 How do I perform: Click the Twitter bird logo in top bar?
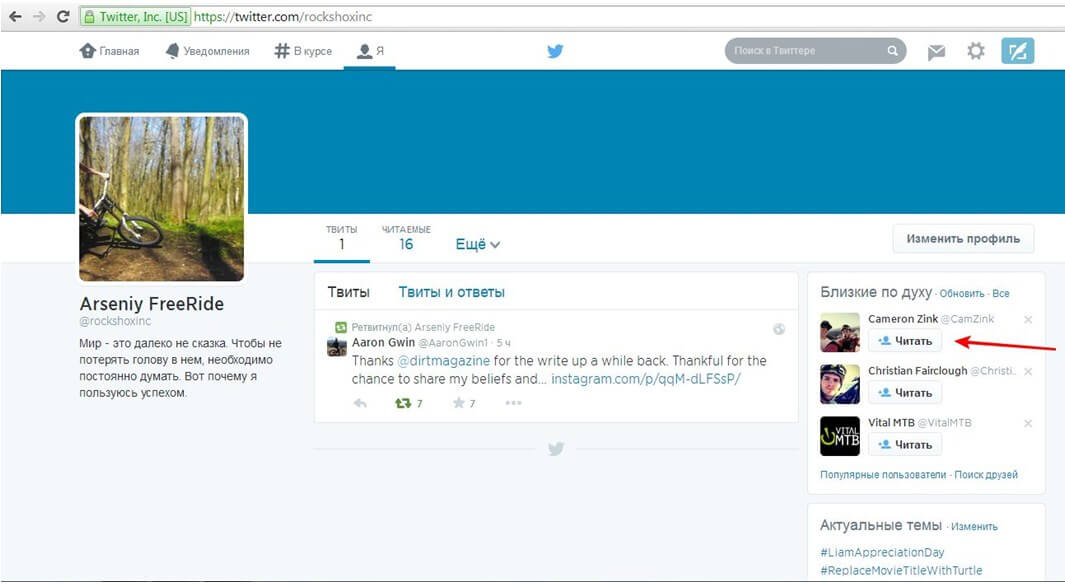pyautogui.click(x=555, y=51)
